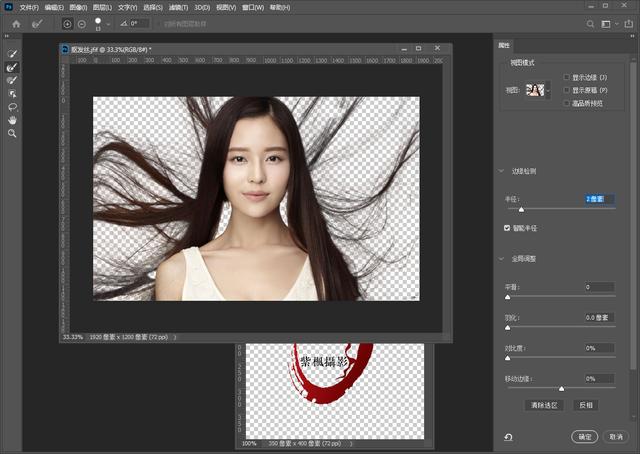The height and width of the screenshot is (454, 640).
Task: Select the Zoom magnifier tool
Action: (x=12, y=132)
